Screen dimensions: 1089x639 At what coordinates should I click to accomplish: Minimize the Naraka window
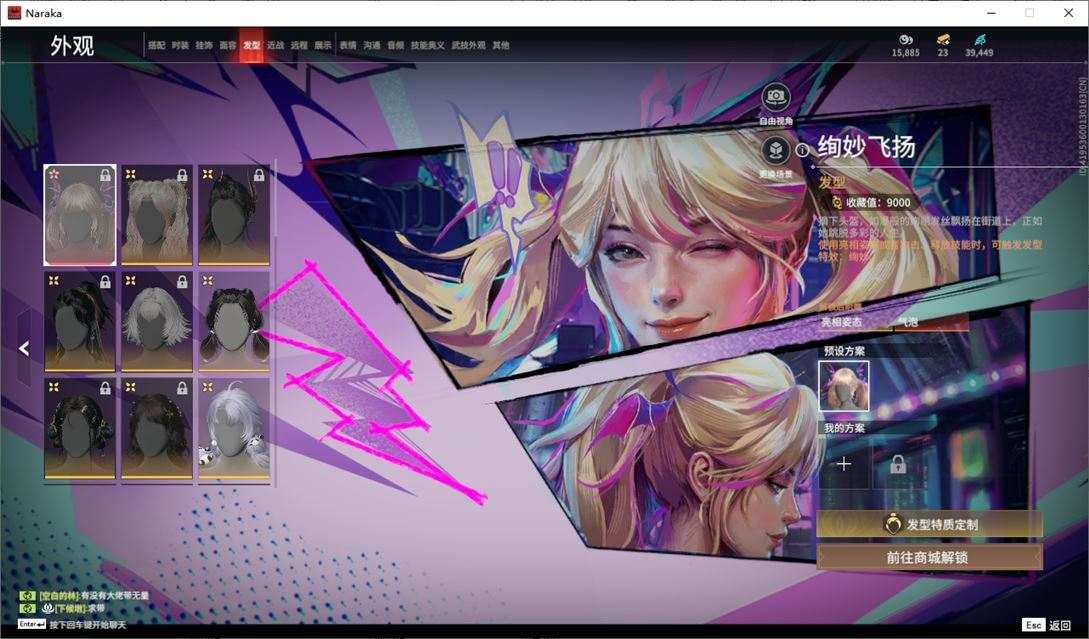(991, 13)
